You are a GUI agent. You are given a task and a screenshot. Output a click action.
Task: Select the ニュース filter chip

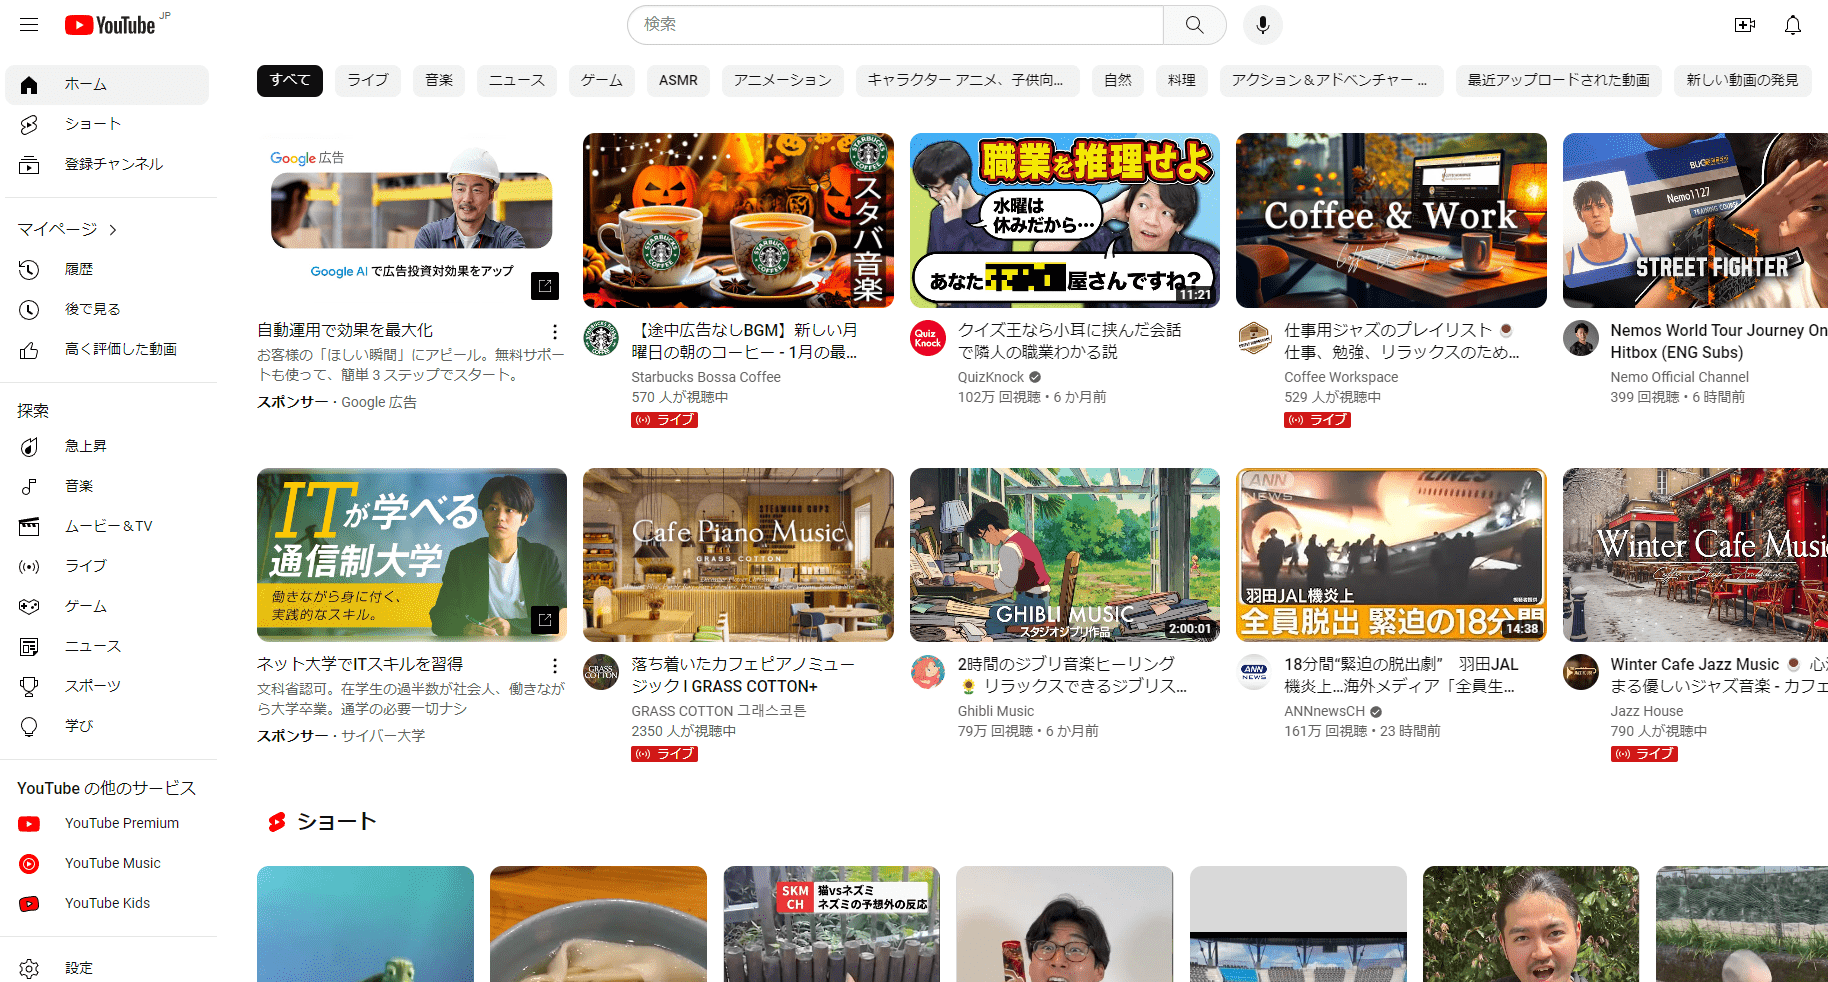[x=517, y=80]
